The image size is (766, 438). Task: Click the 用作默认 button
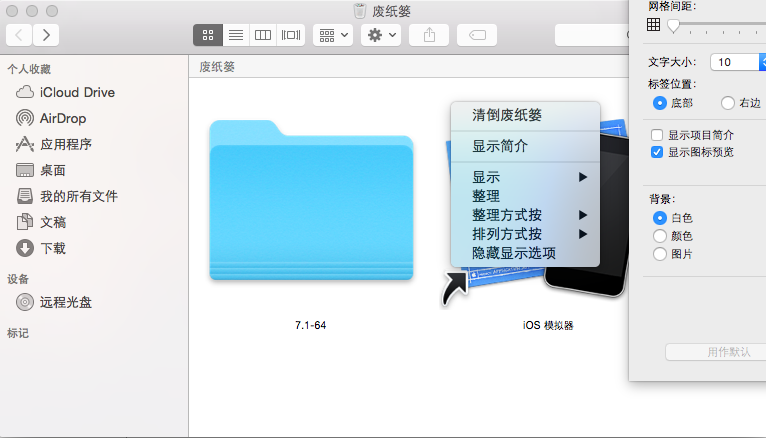(716, 352)
